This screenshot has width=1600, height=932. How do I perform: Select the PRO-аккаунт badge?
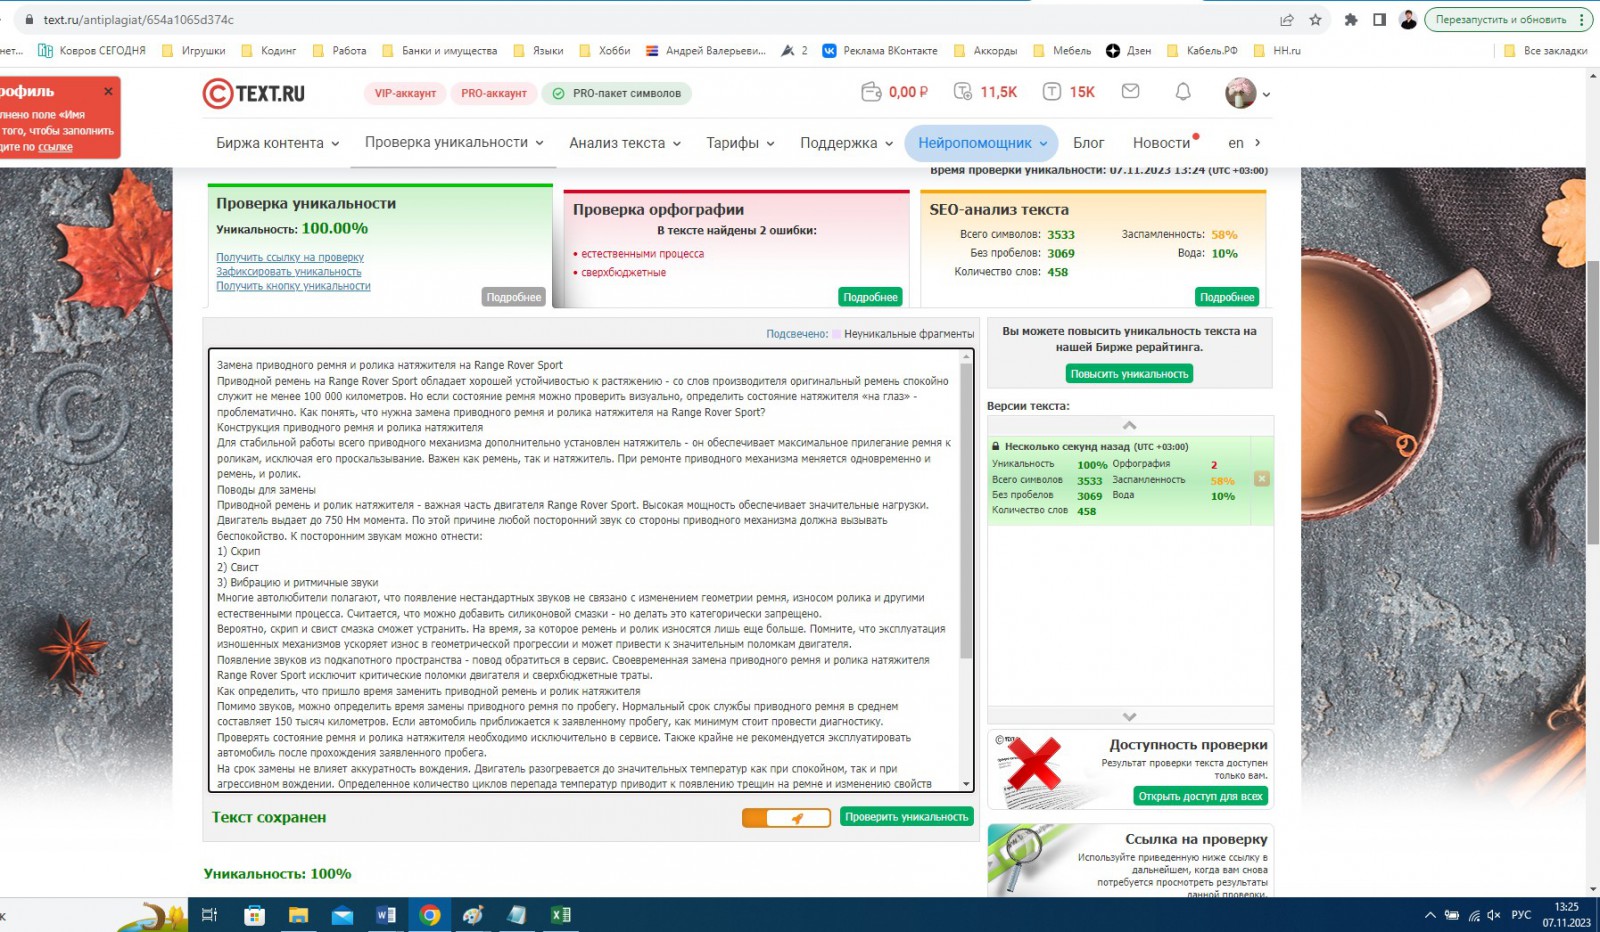494,93
